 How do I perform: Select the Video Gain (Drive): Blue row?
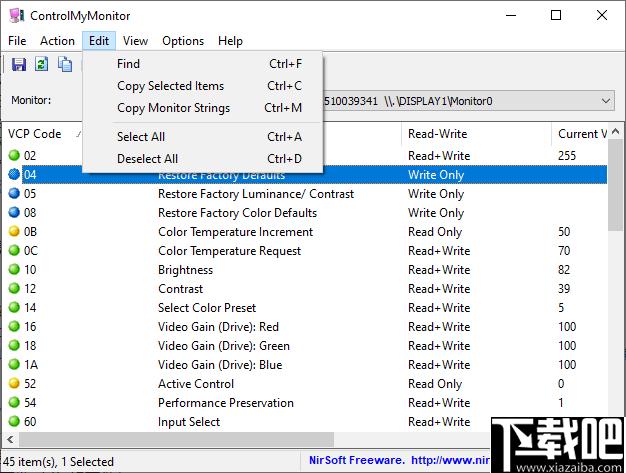307,364
